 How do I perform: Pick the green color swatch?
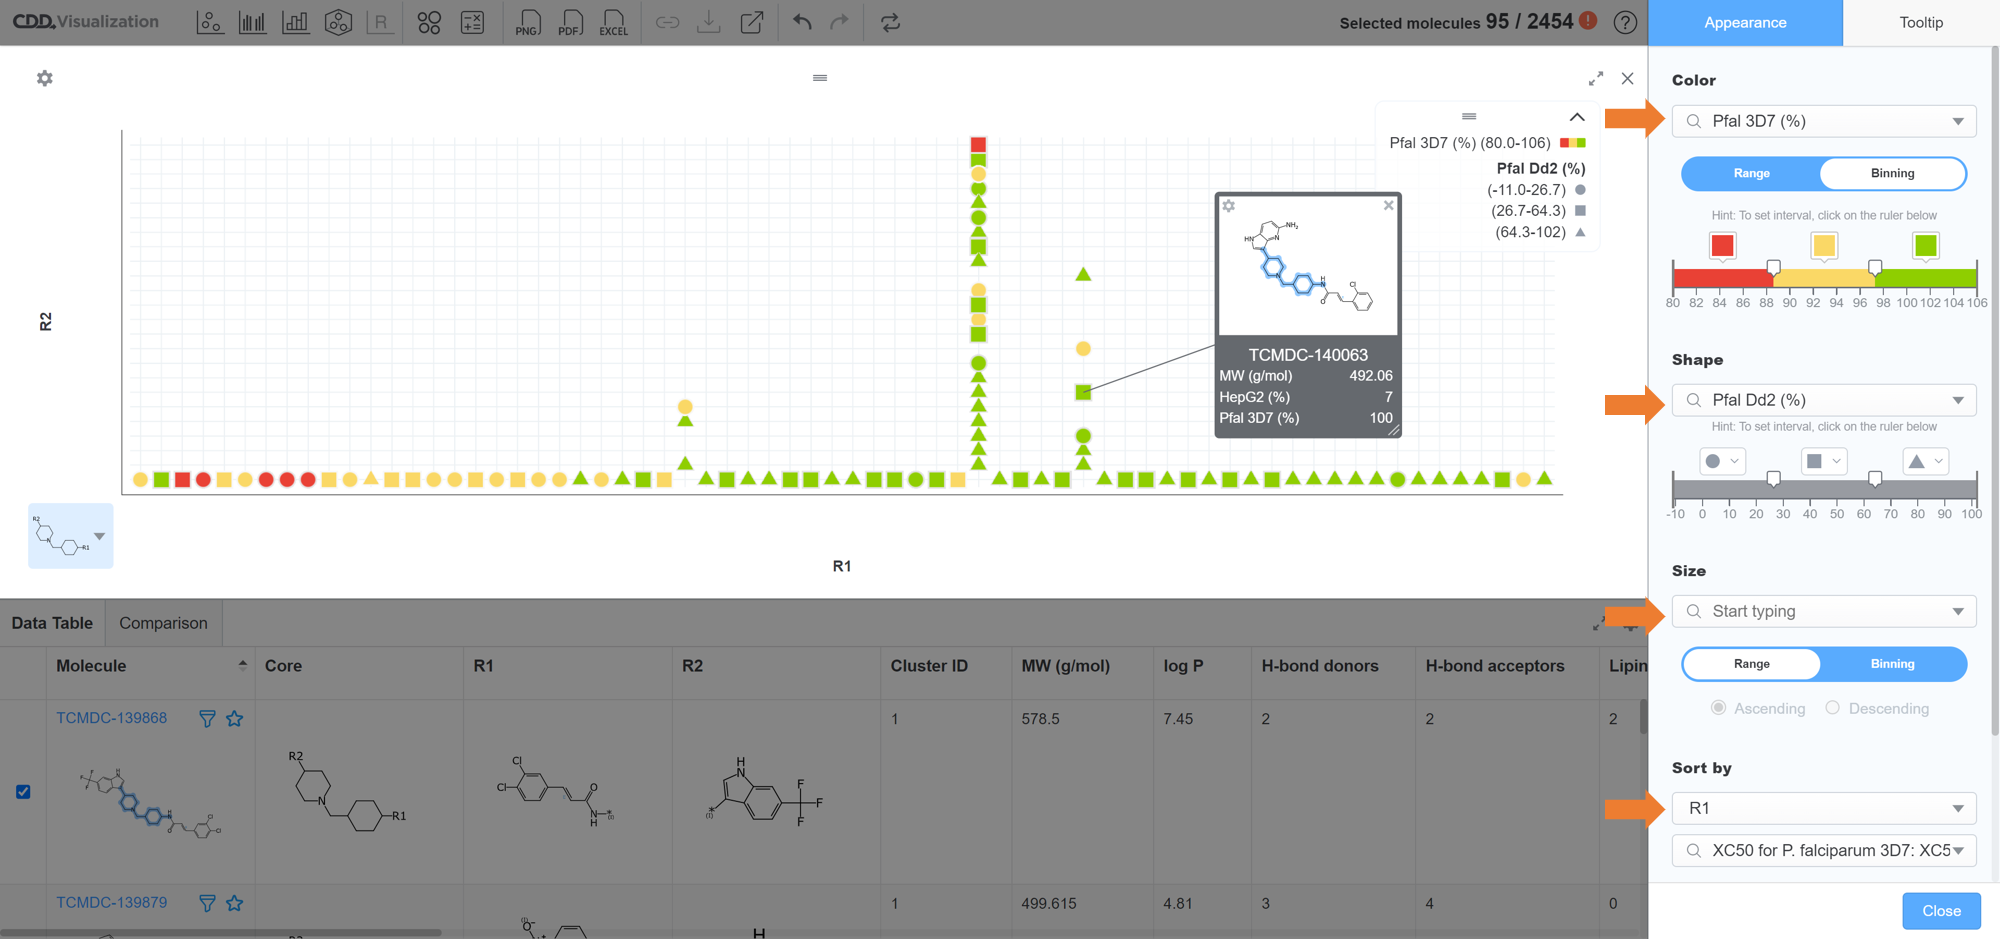pos(1926,246)
